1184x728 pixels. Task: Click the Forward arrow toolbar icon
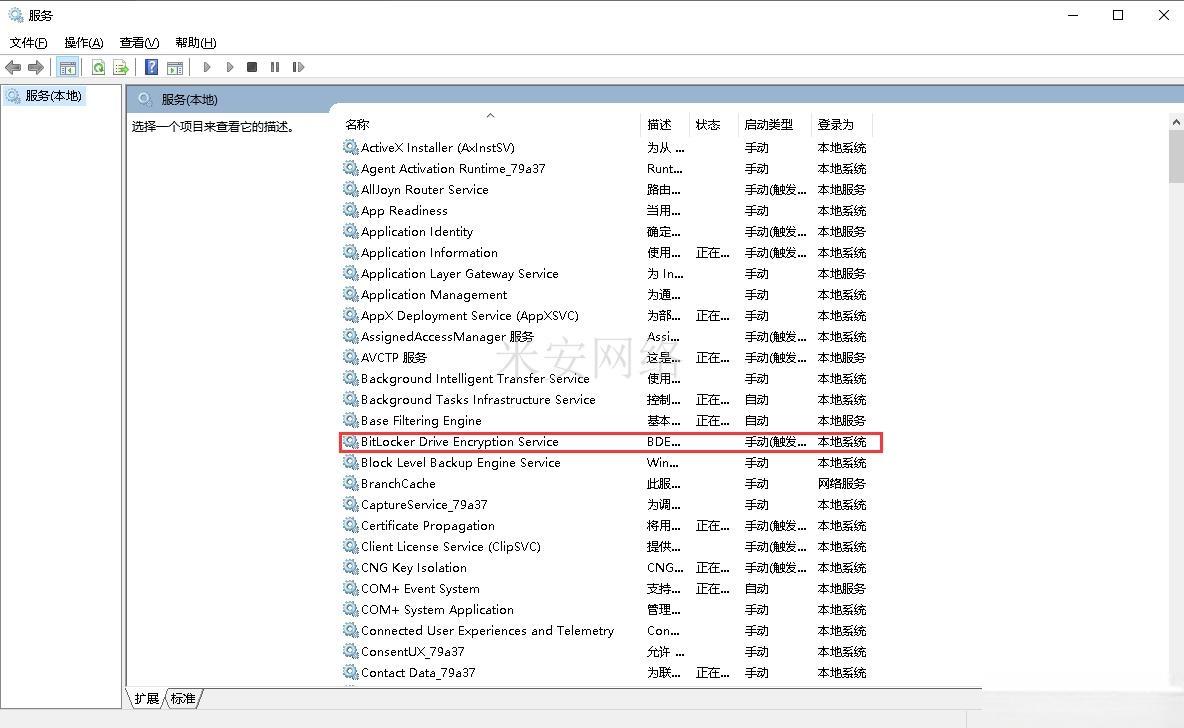35,67
